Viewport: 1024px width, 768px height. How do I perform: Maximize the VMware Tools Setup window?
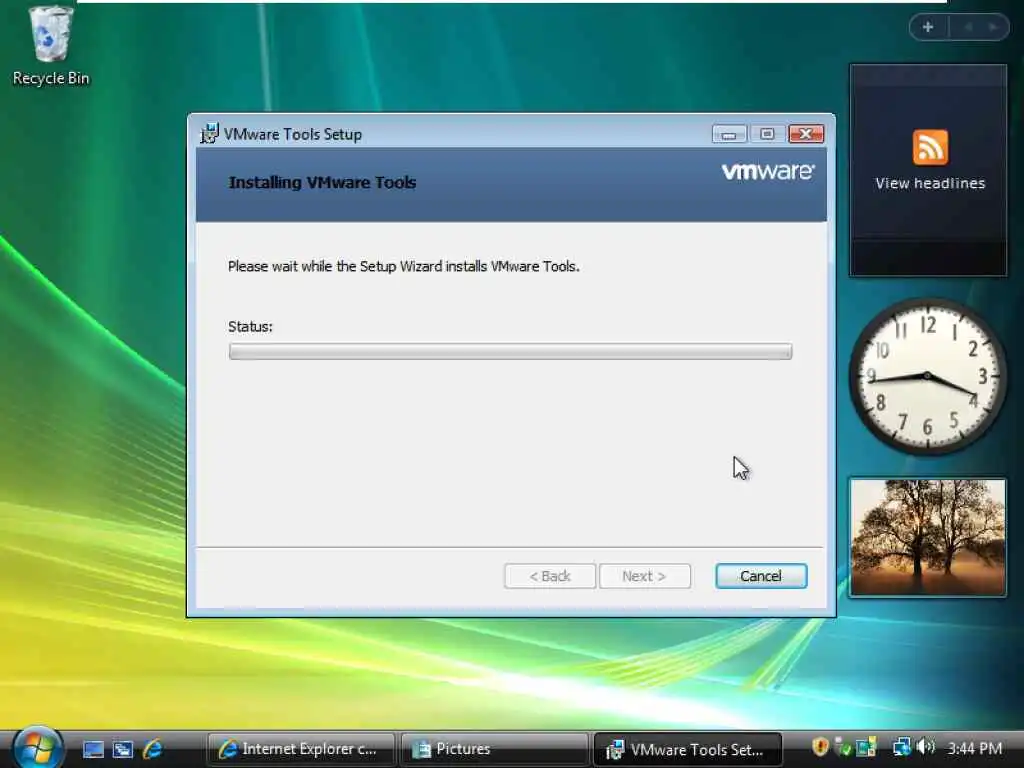pos(767,134)
